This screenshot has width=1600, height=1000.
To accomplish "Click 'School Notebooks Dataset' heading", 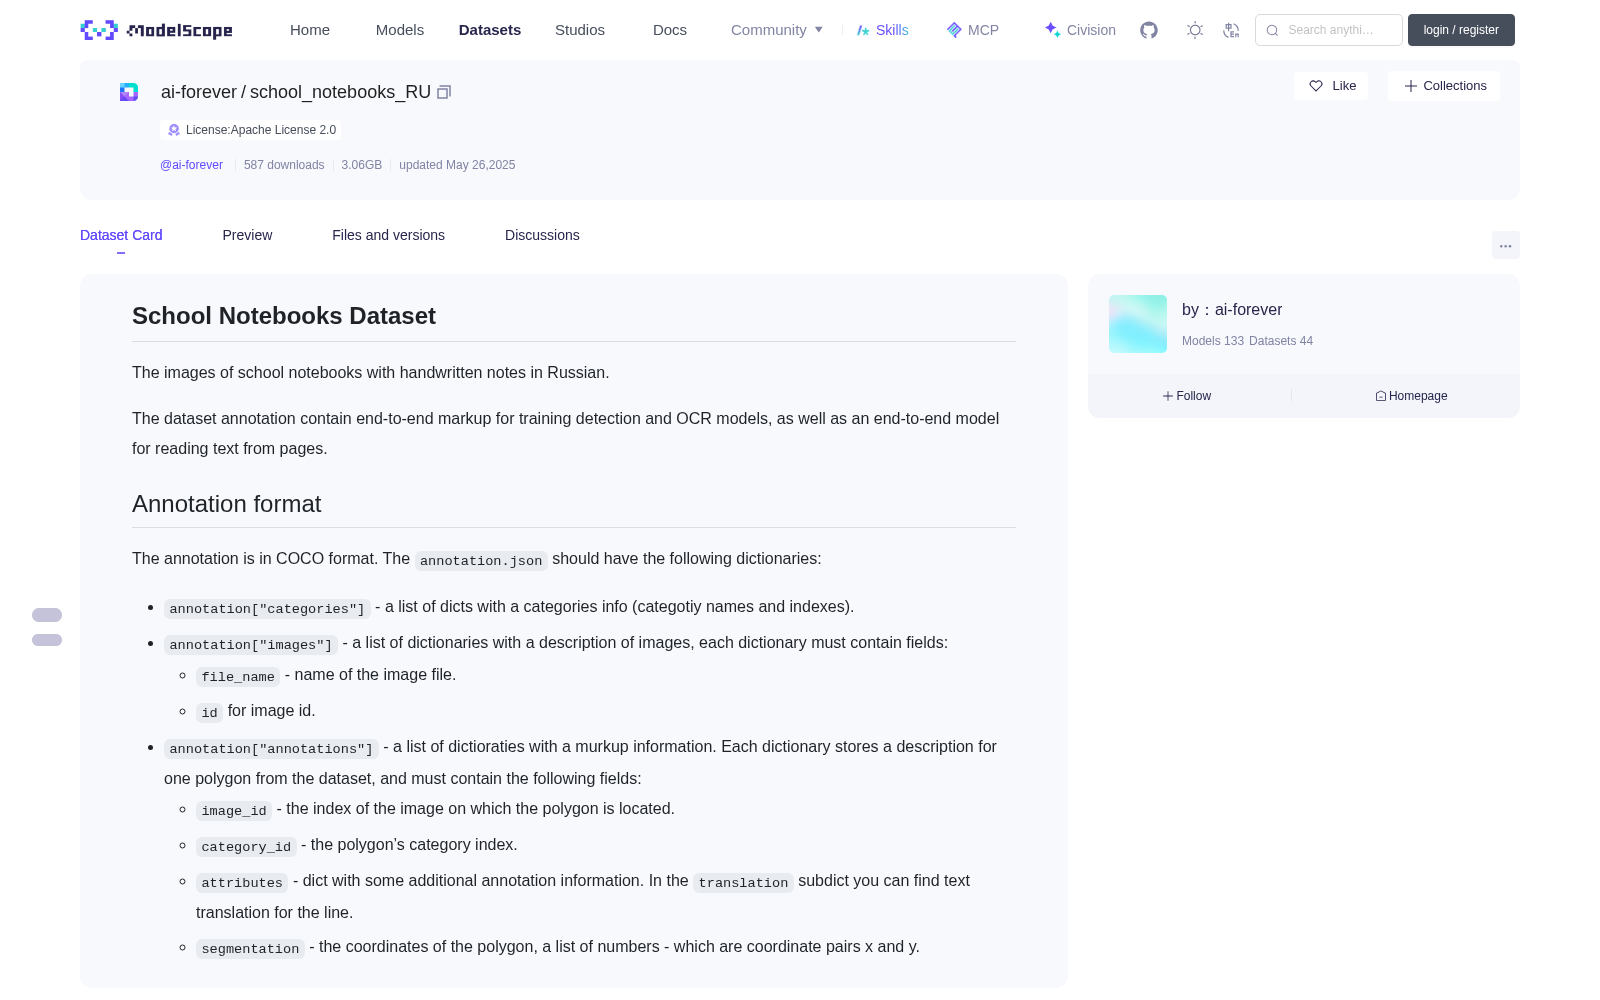I will (x=284, y=316).
